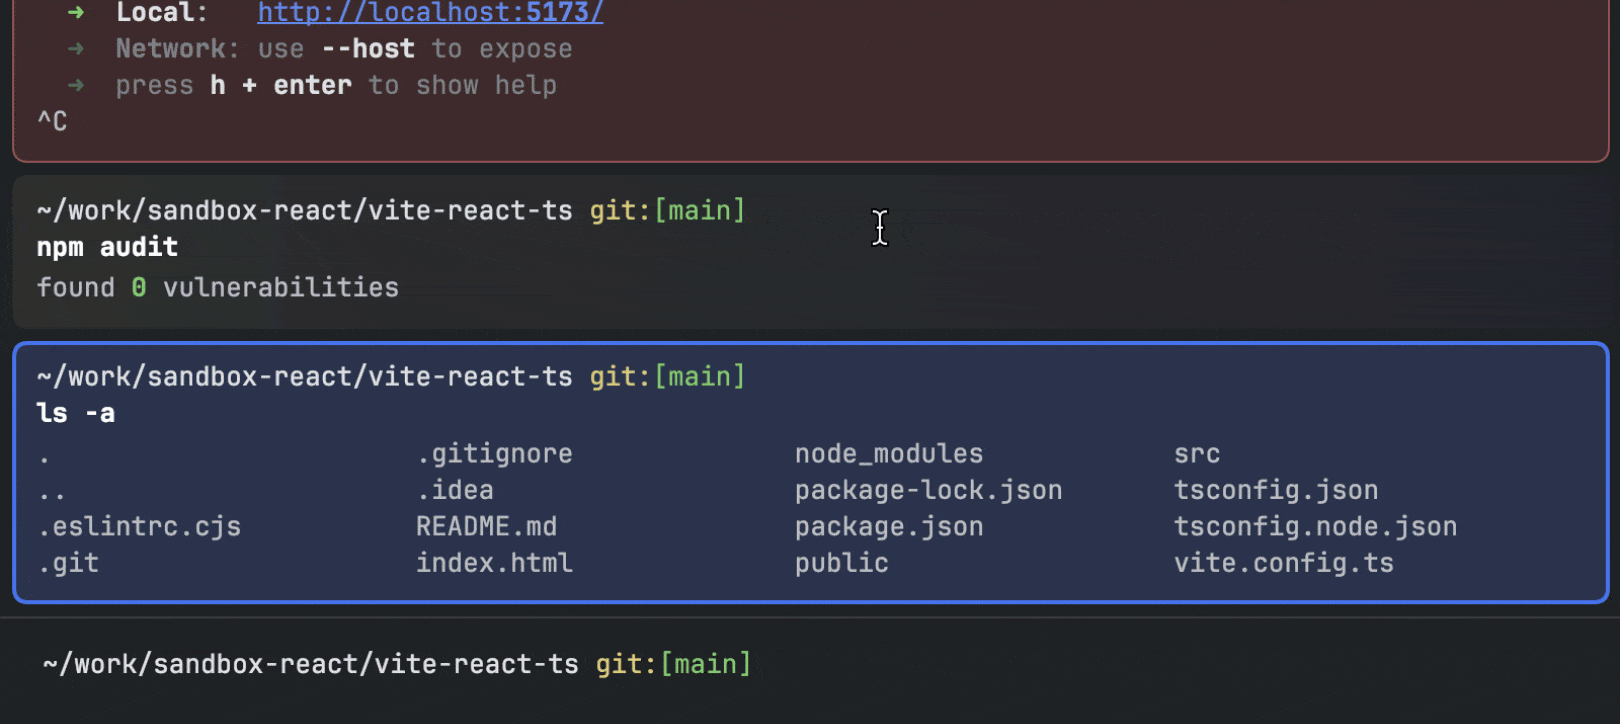
Task: Click the node_modules entry
Action: tap(888, 454)
